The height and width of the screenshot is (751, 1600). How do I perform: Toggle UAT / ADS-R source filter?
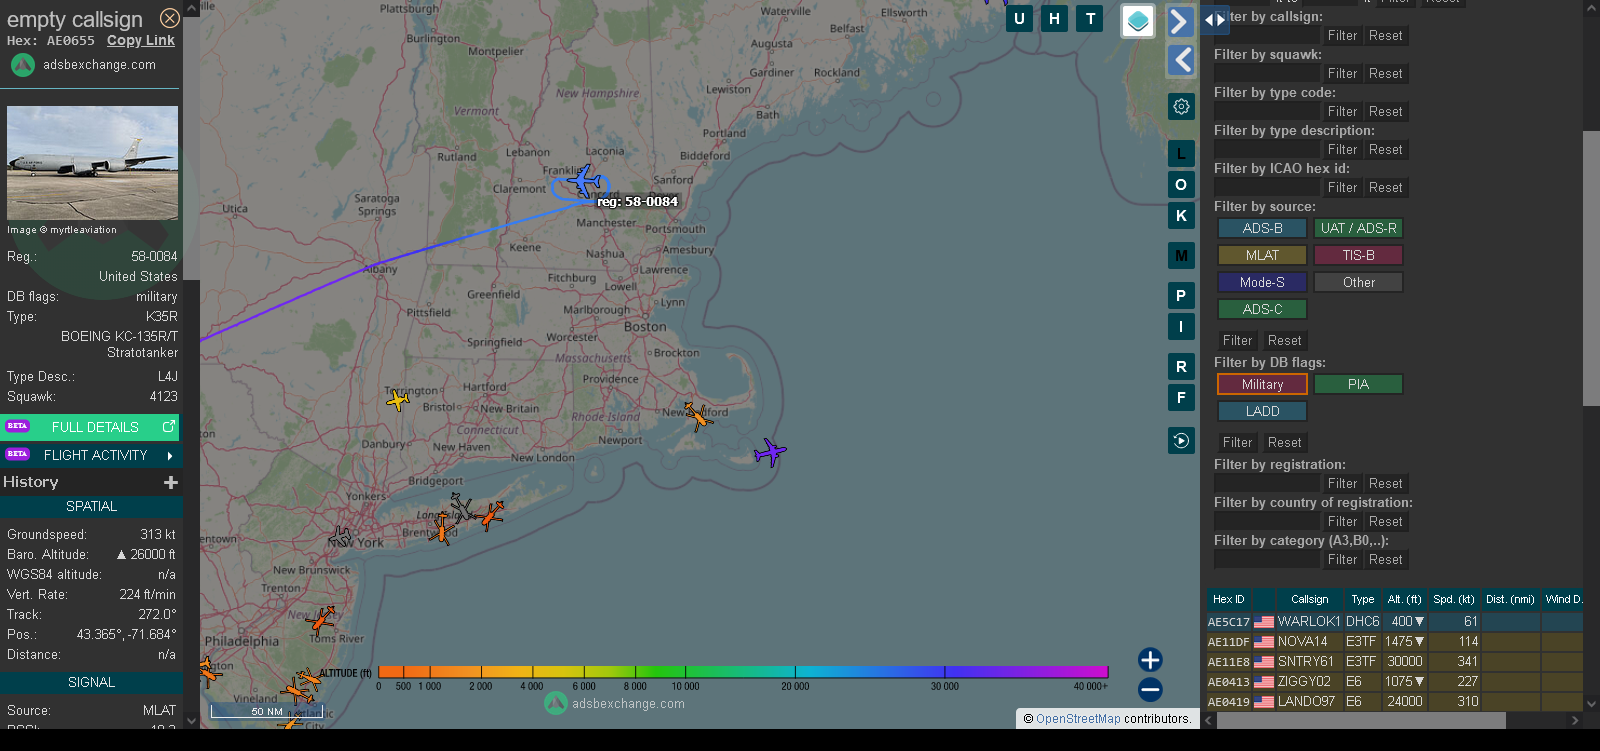[1358, 228]
